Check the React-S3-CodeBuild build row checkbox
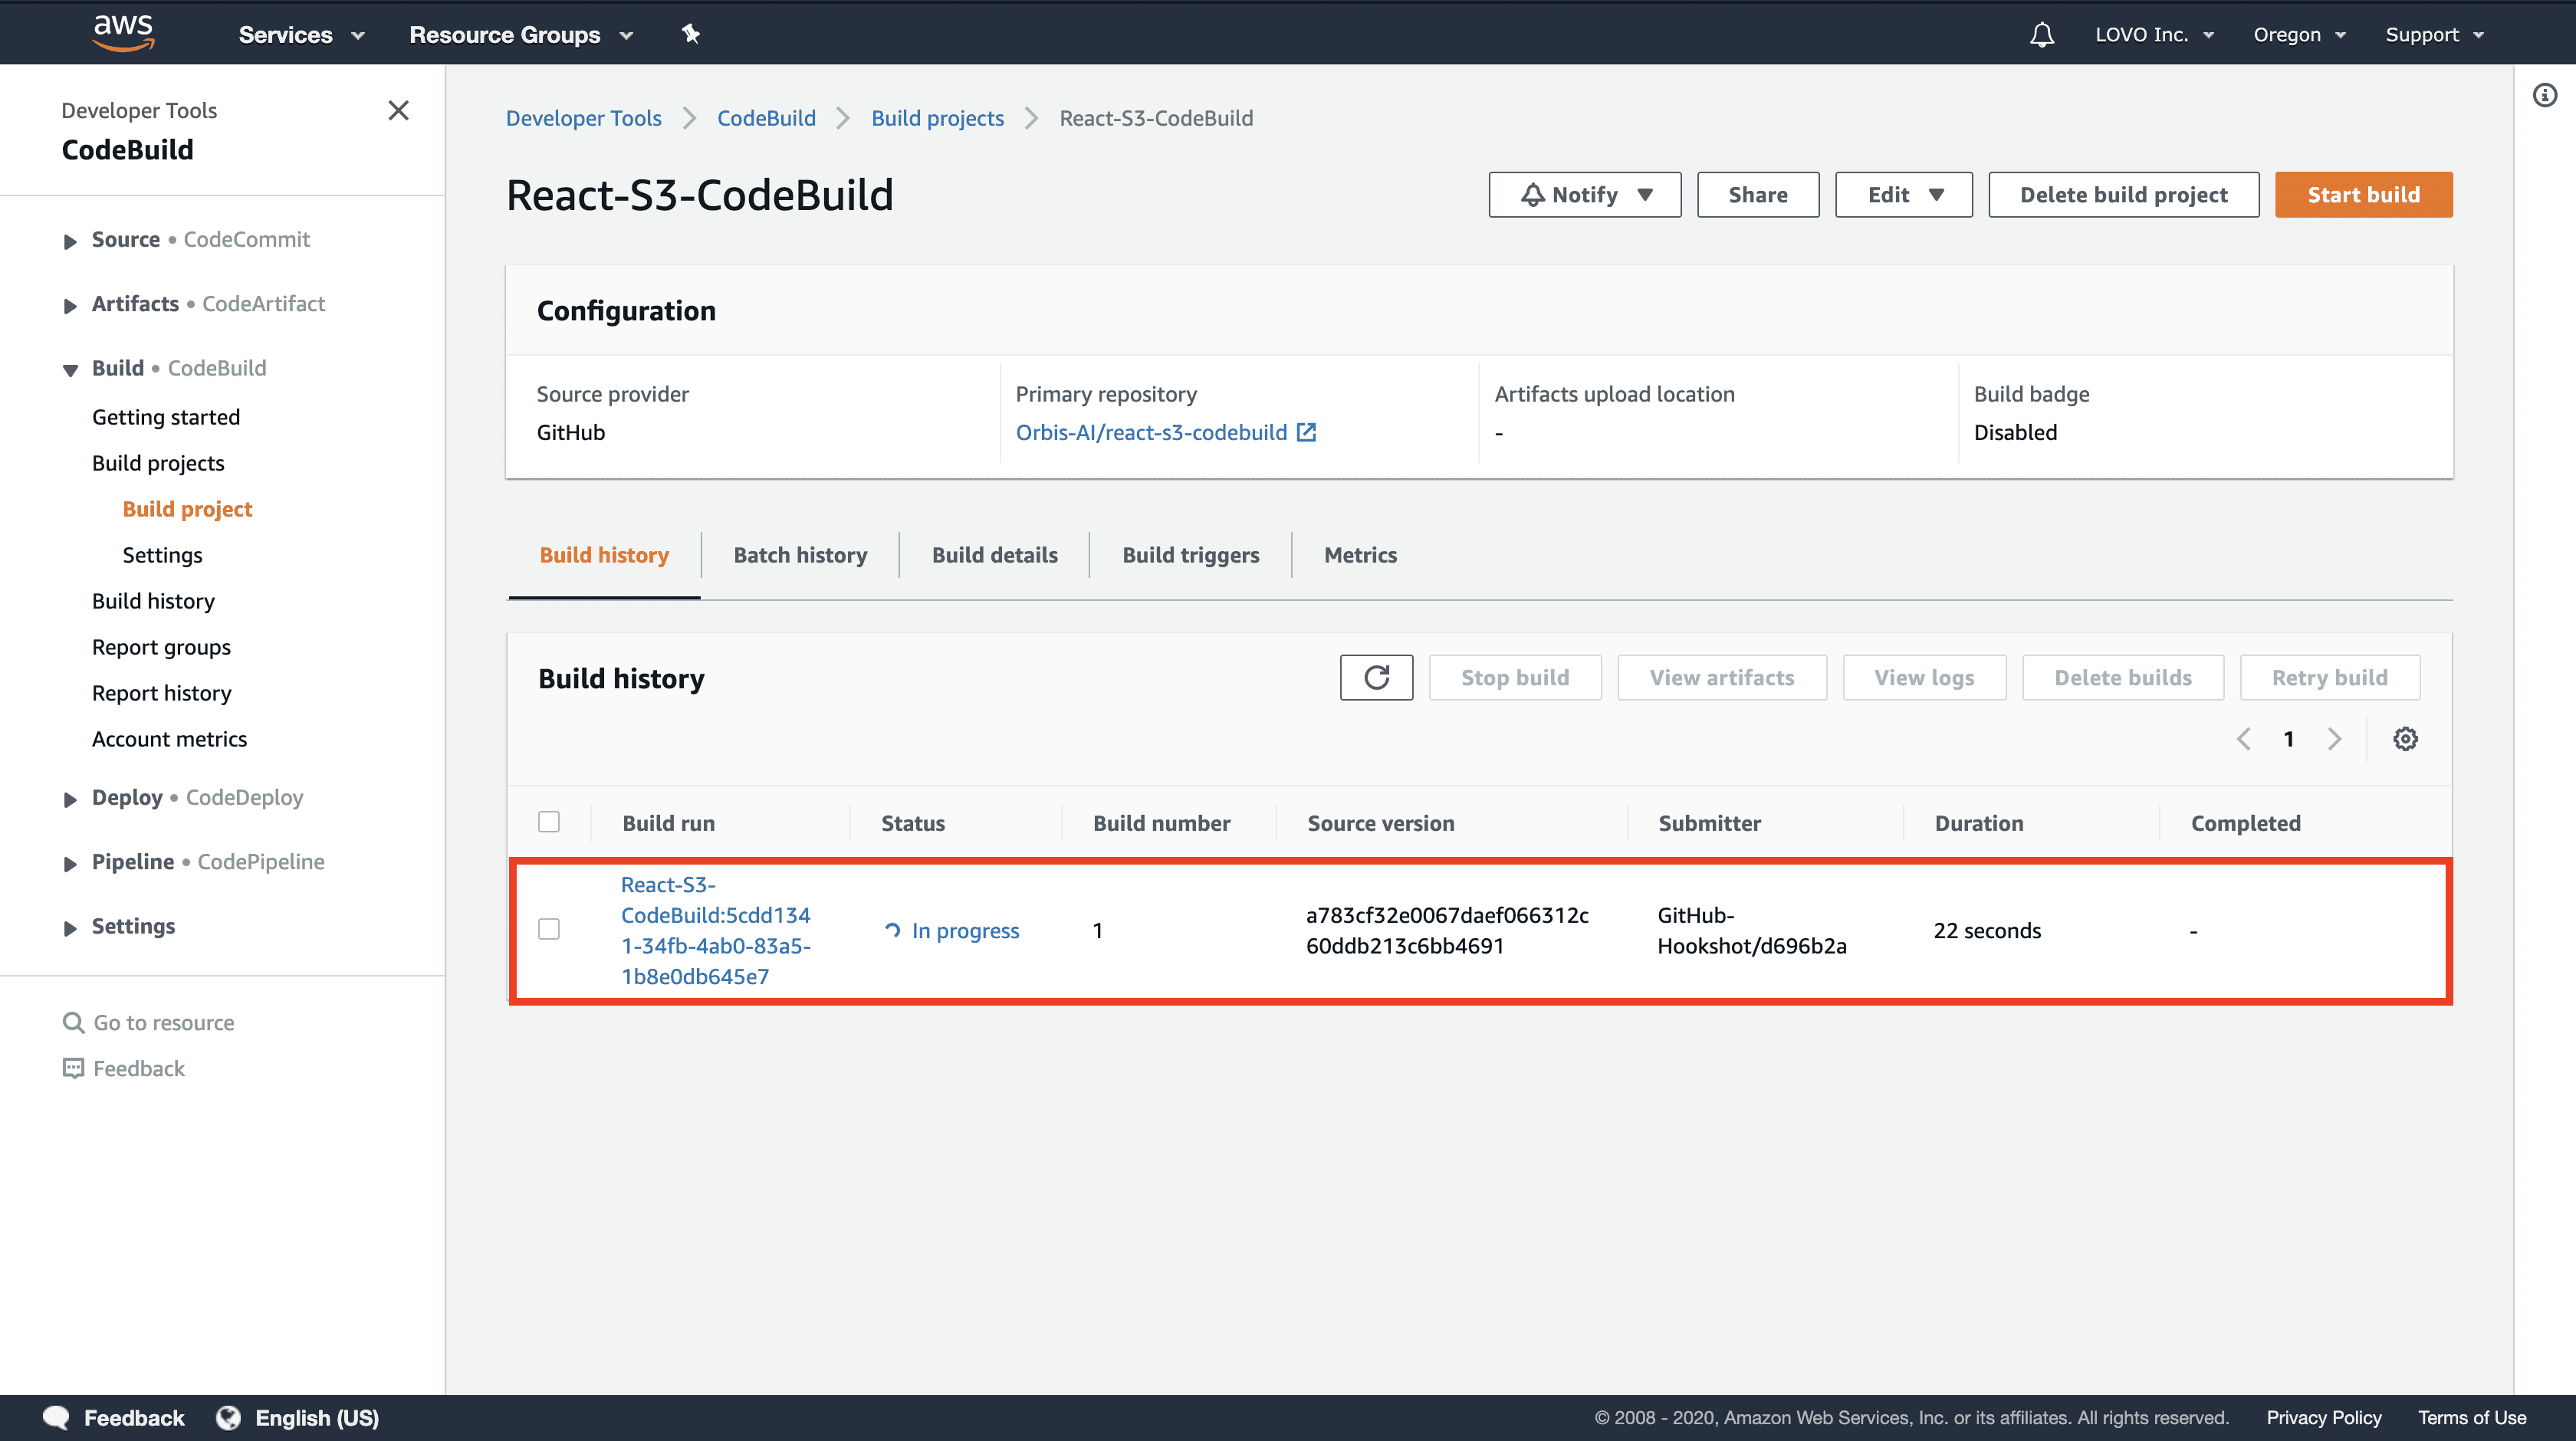The image size is (2576, 1441). click(x=549, y=929)
